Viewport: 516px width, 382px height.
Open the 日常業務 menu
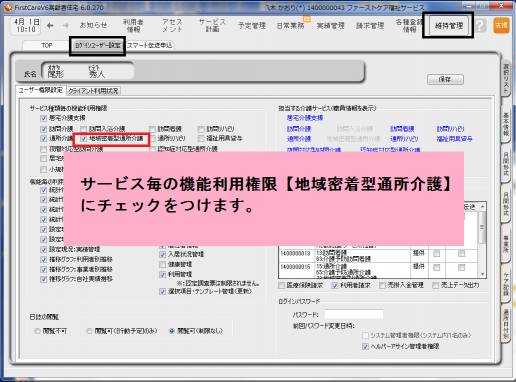tap(290, 26)
